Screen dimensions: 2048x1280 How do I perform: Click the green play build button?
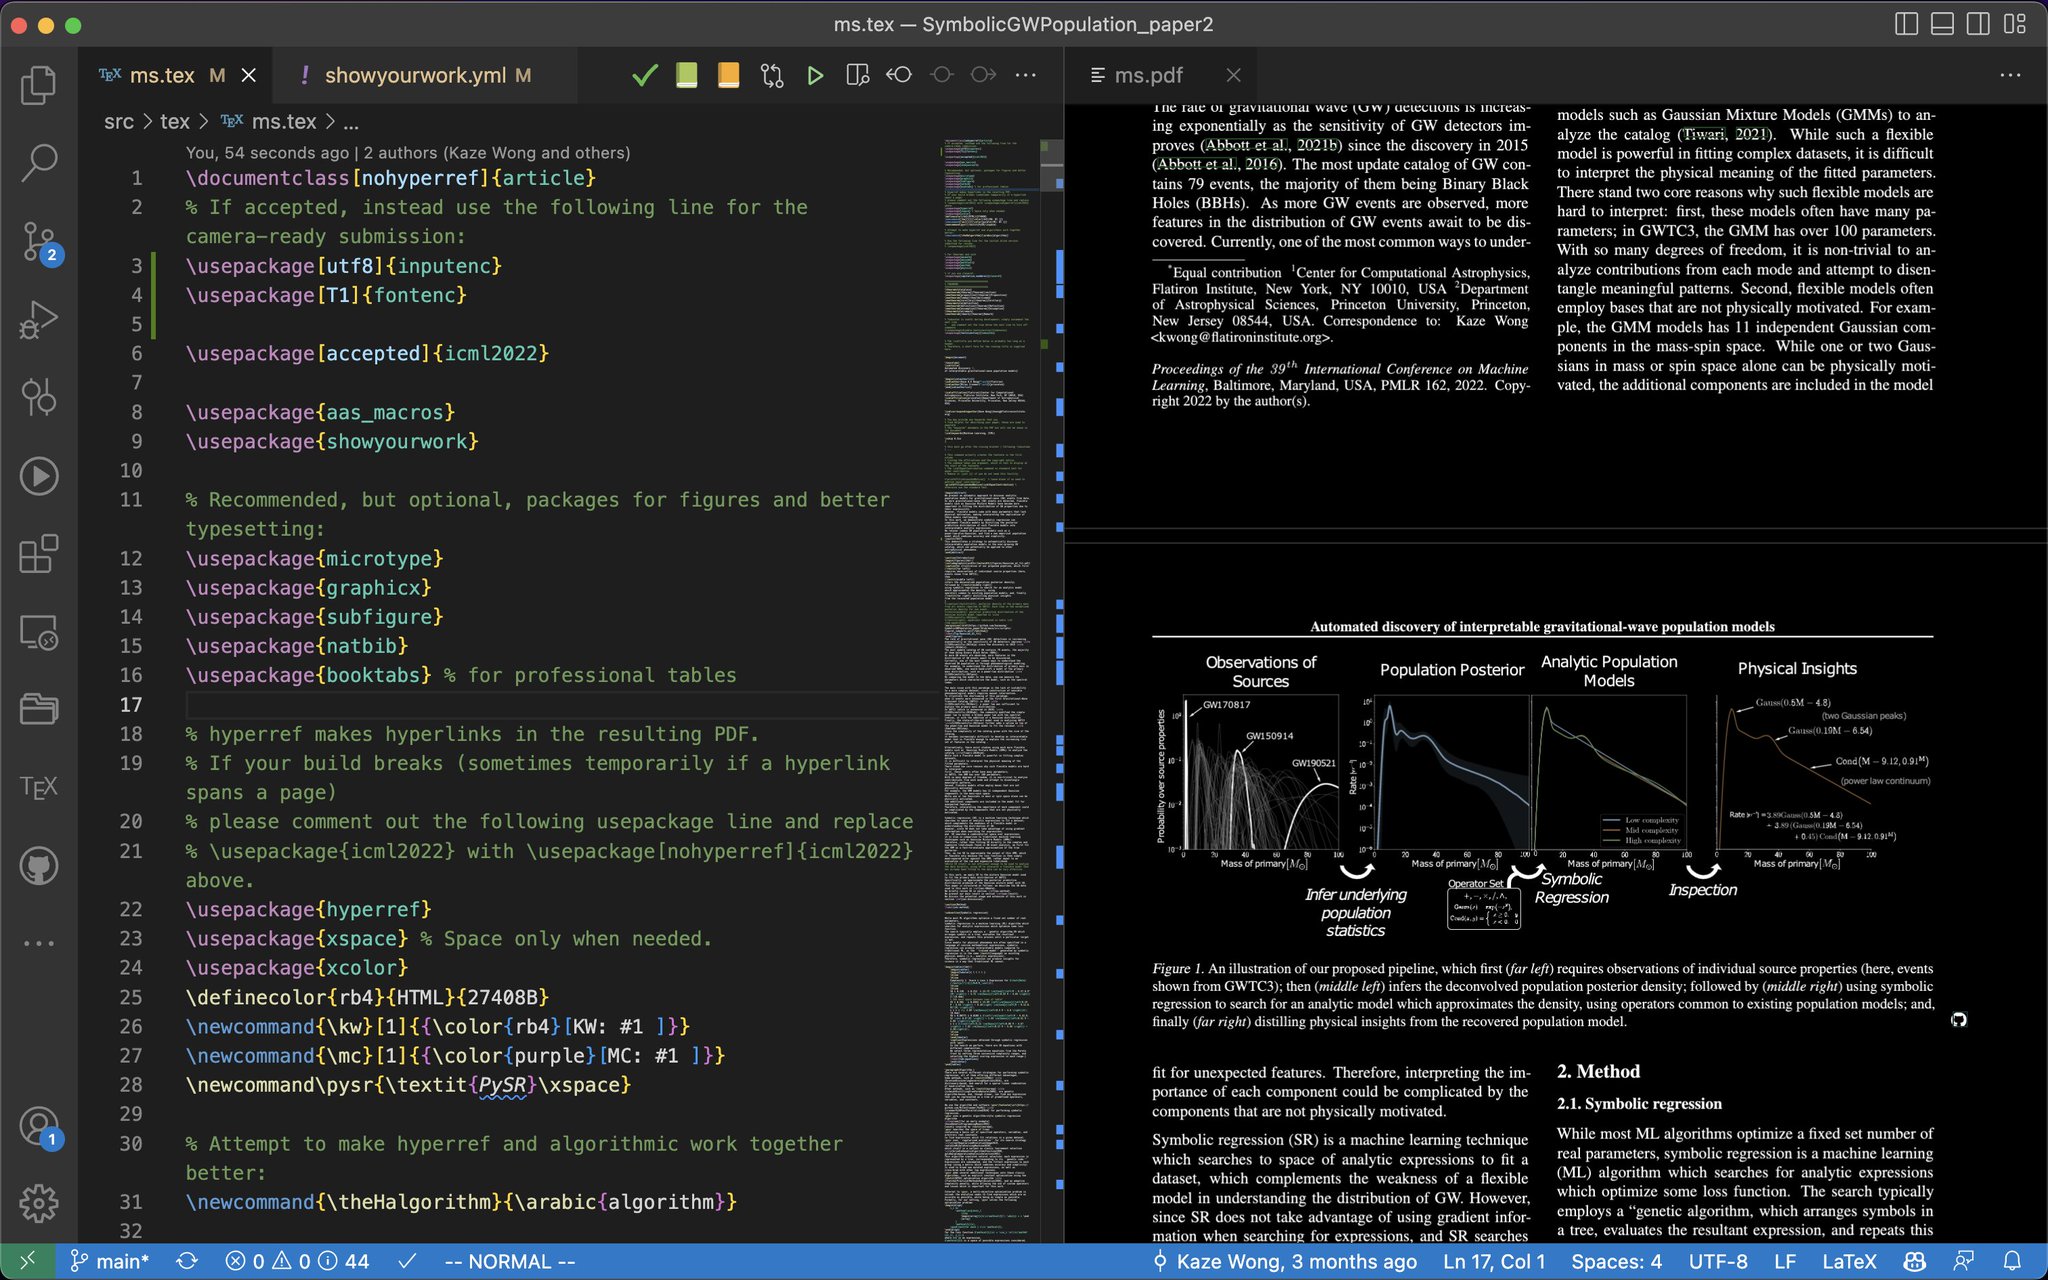coord(815,75)
